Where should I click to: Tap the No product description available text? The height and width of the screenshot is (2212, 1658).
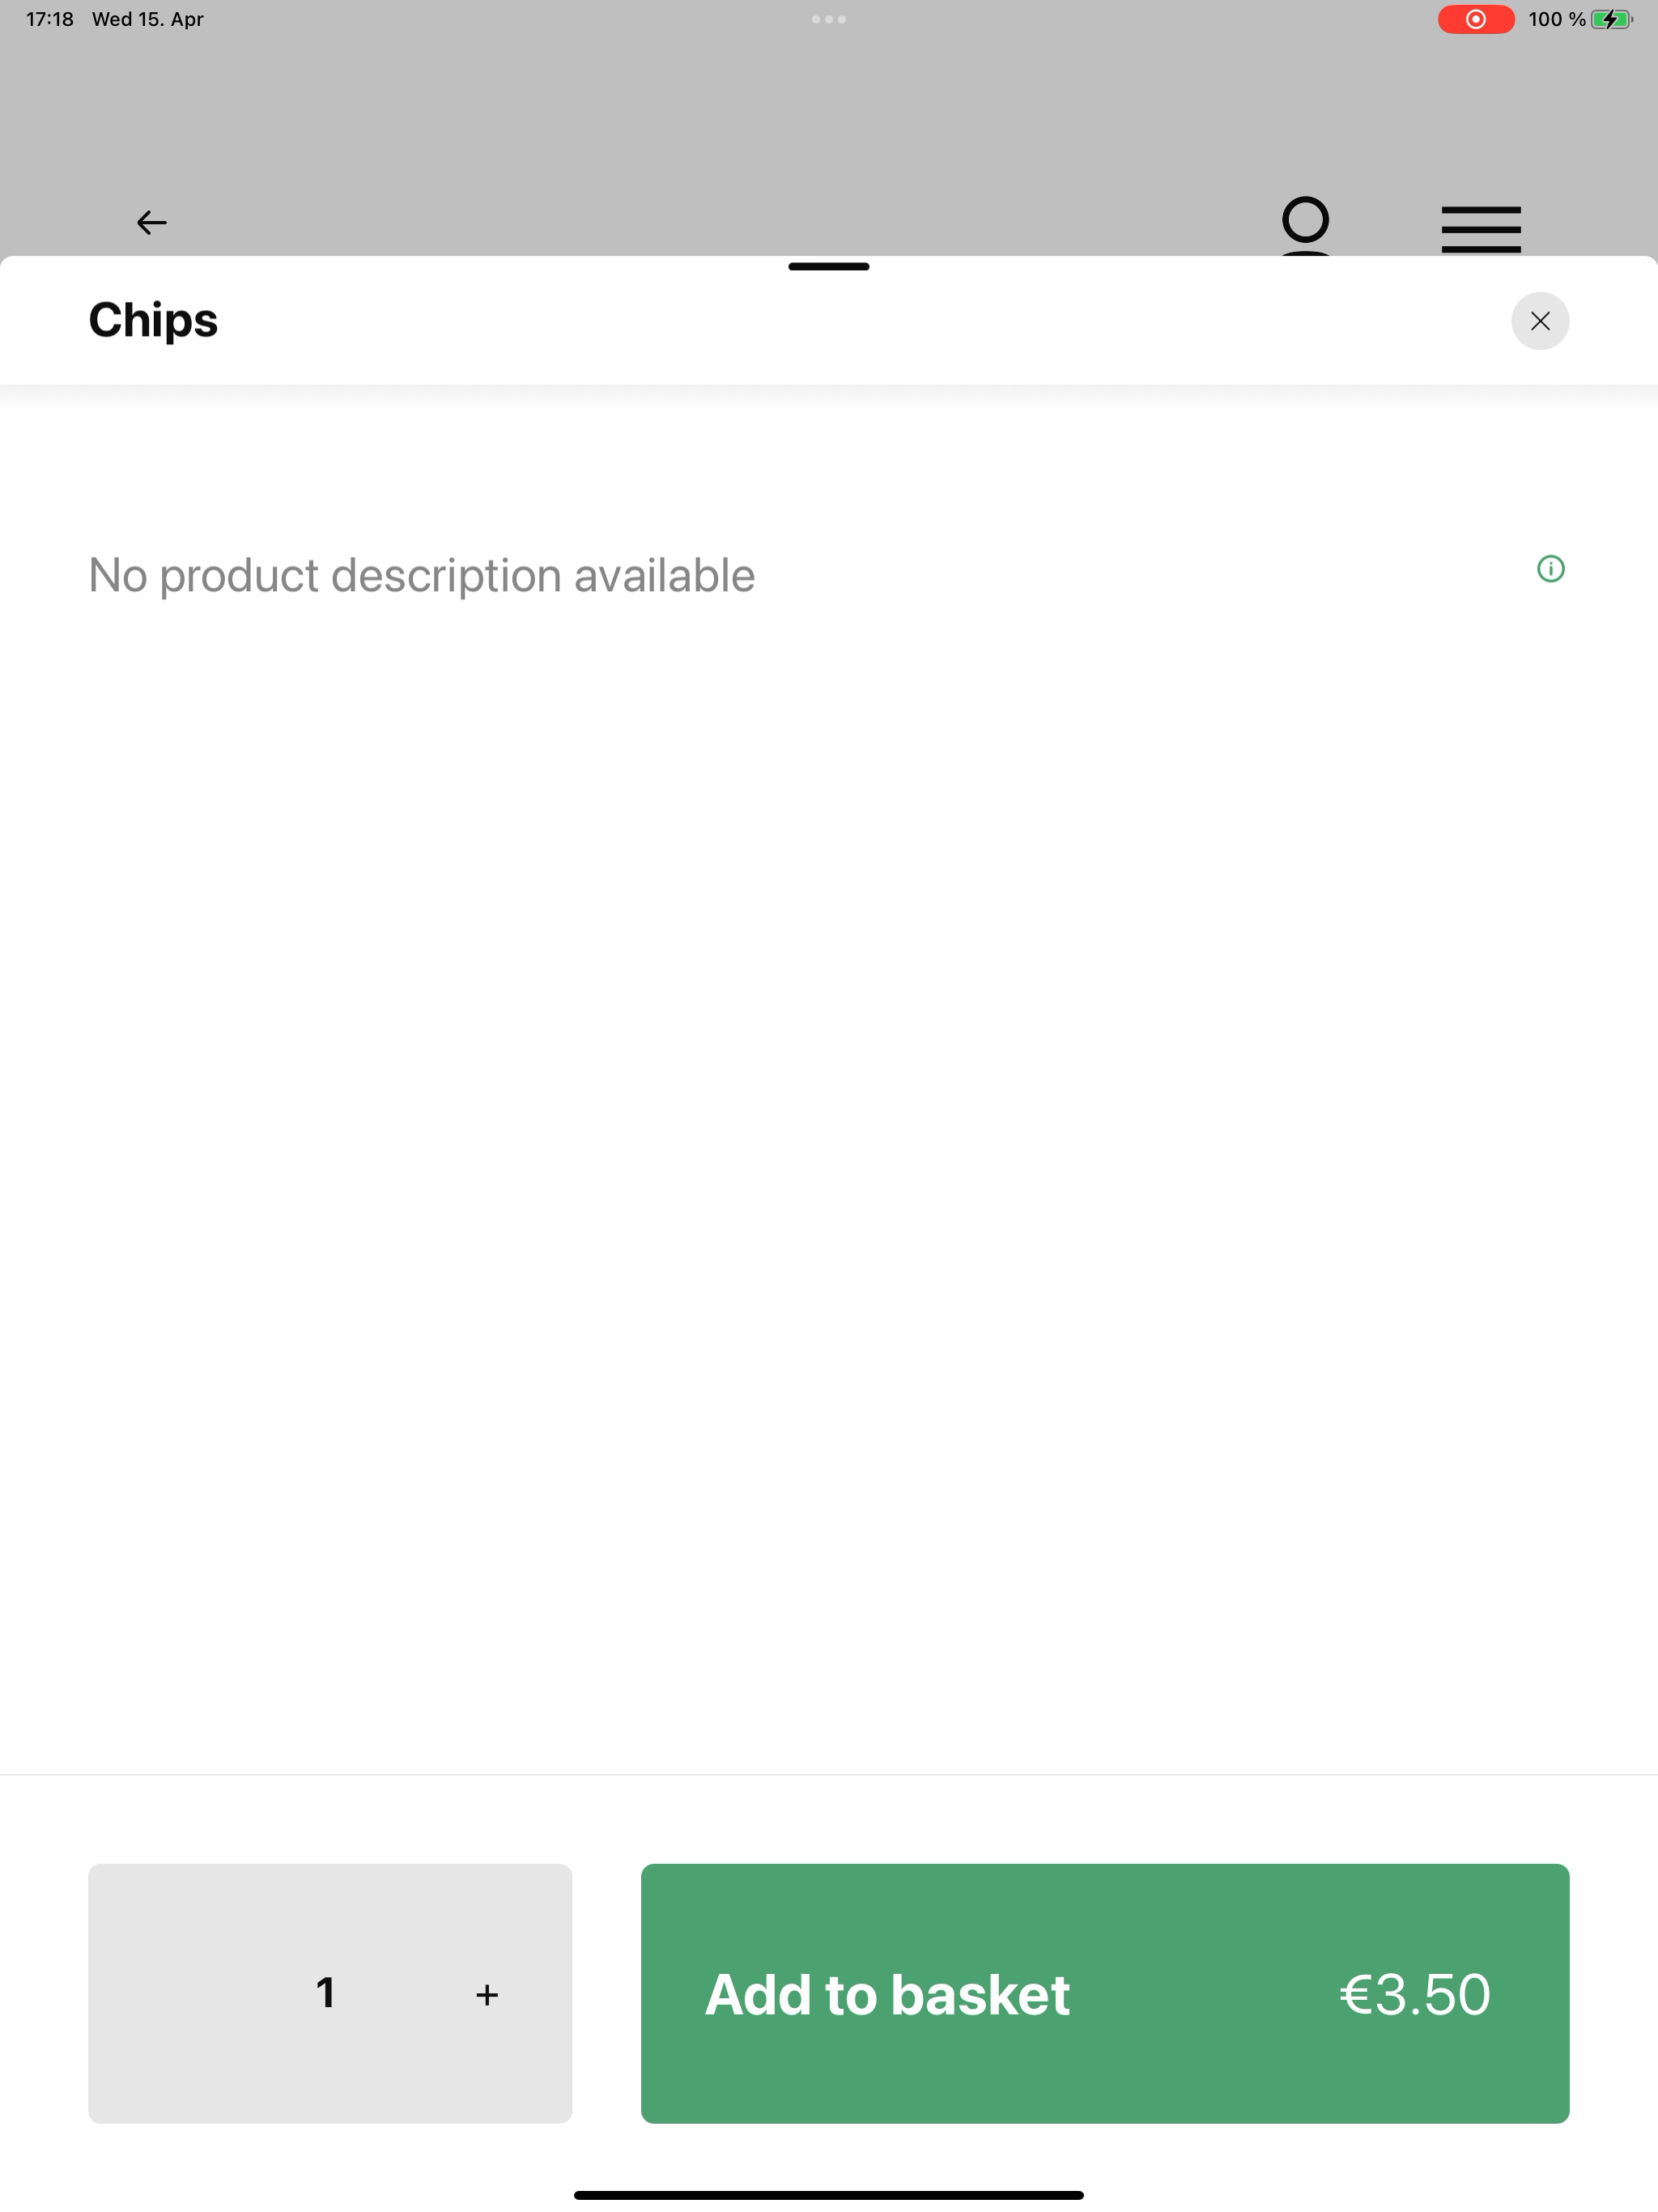(421, 575)
